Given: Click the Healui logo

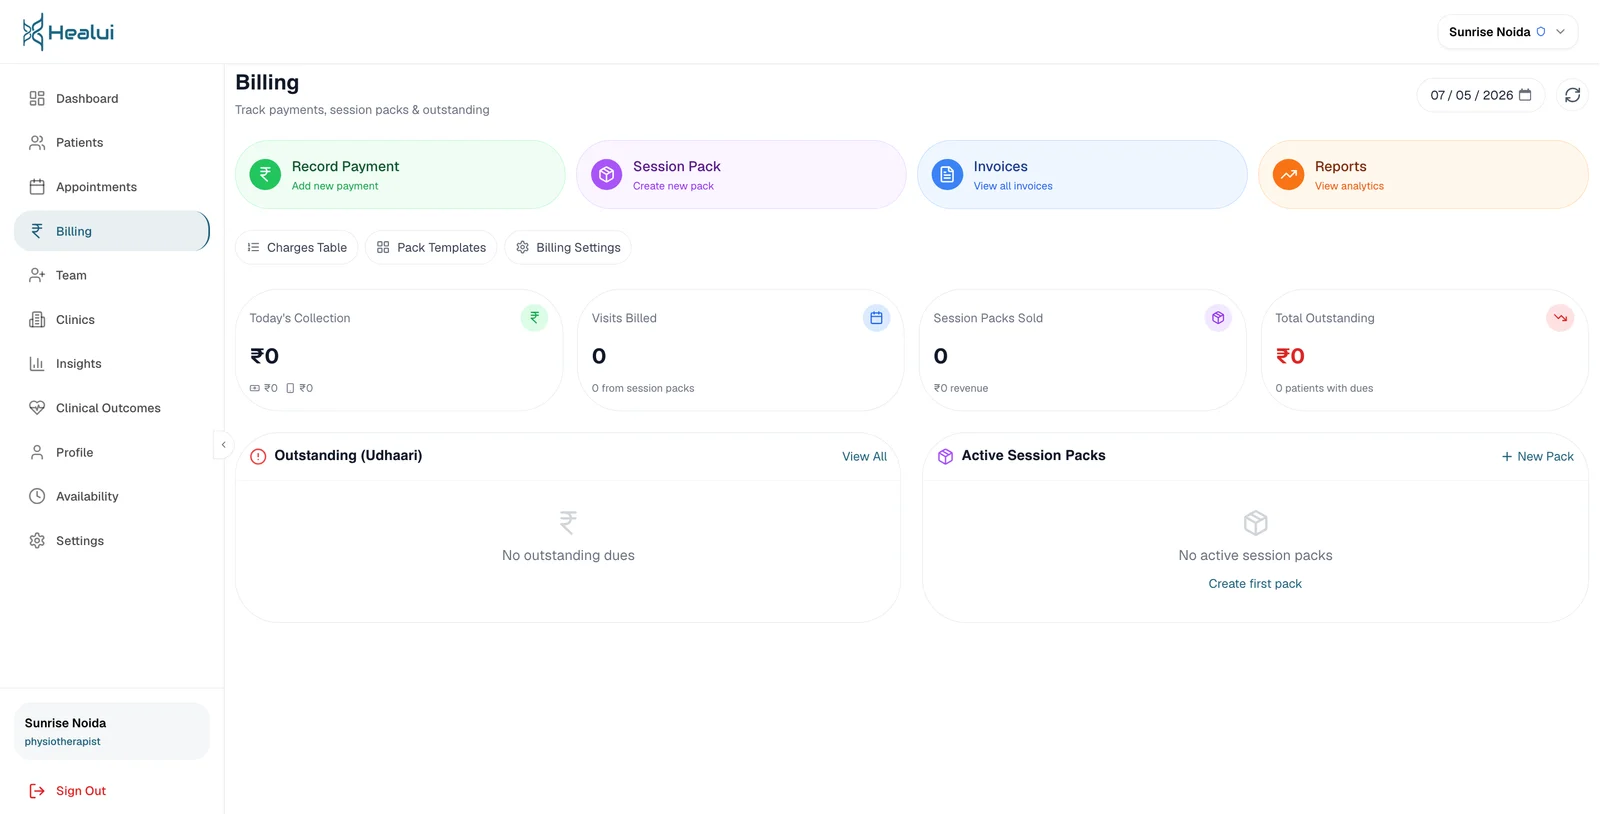Looking at the screenshot, I should pos(68,32).
